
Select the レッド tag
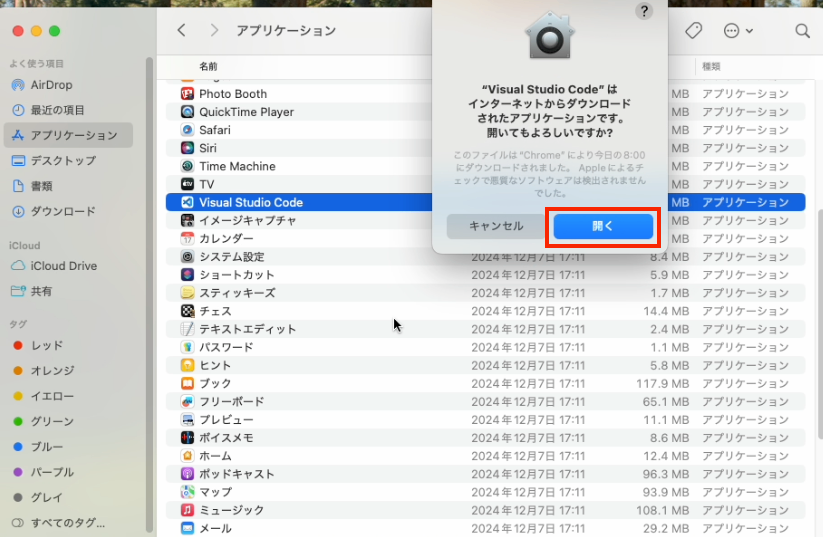(x=68, y=345)
